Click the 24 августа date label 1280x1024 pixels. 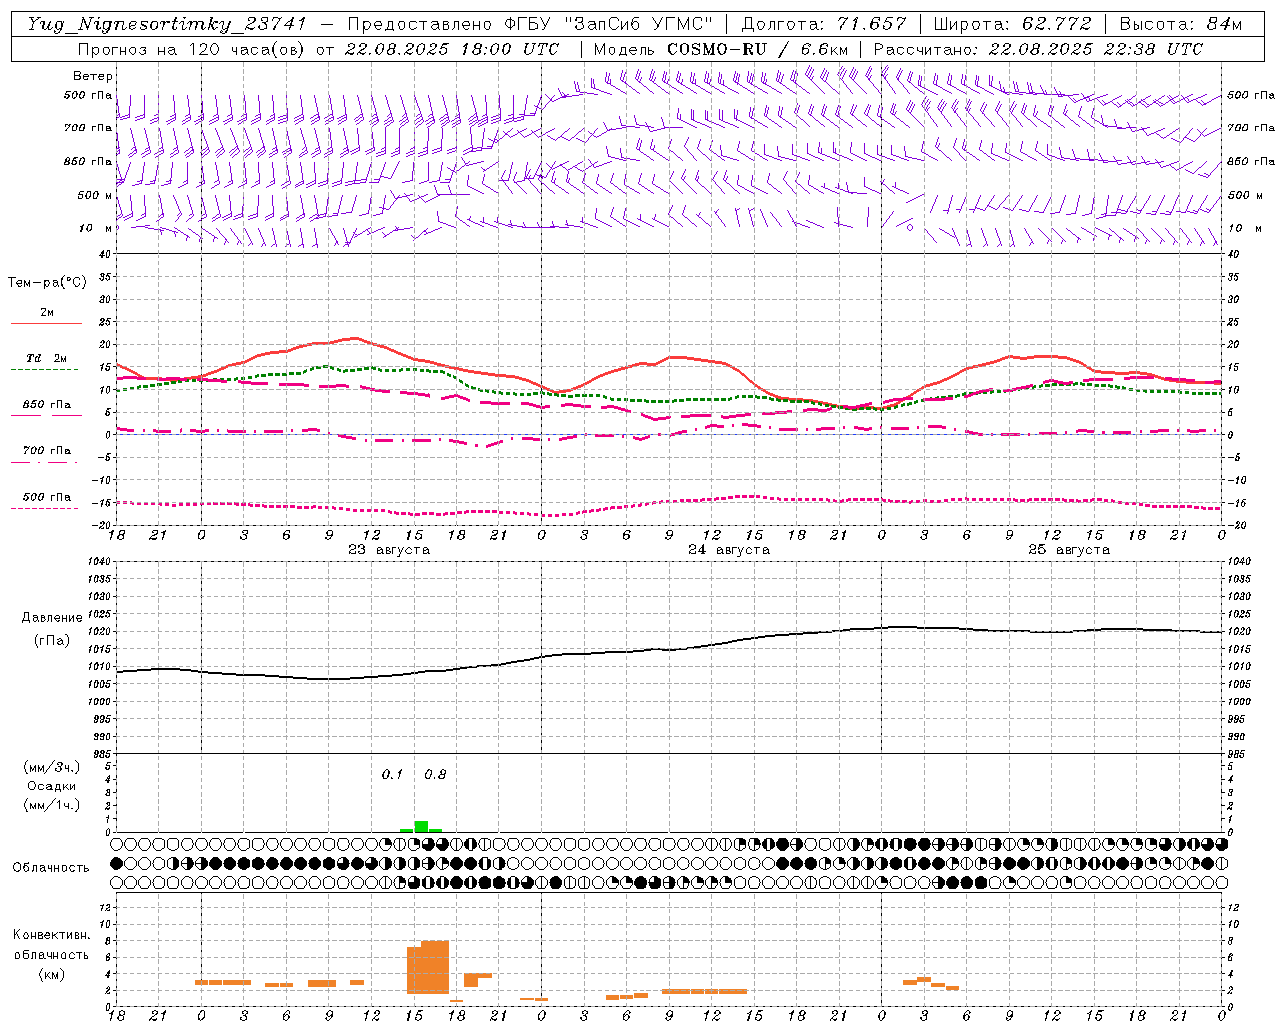coord(729,550)
